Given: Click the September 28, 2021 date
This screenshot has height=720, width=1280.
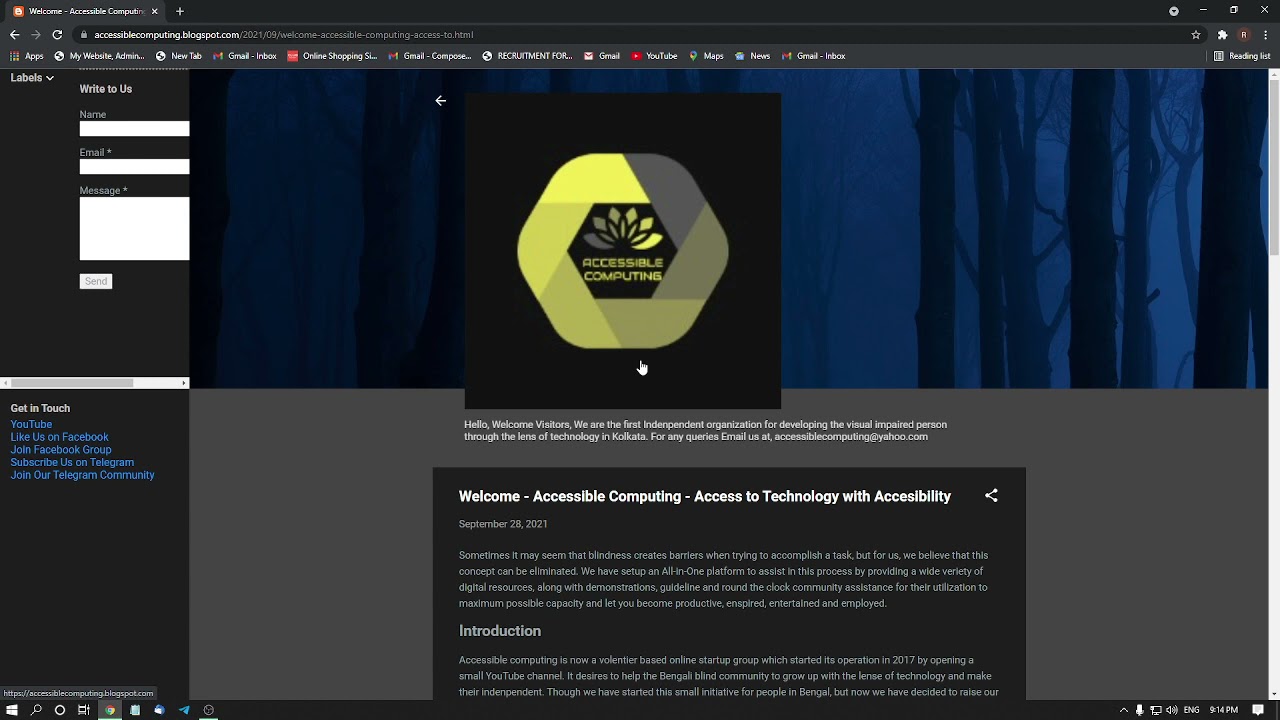Looking at the screenshot, I should tap(503, 524).
